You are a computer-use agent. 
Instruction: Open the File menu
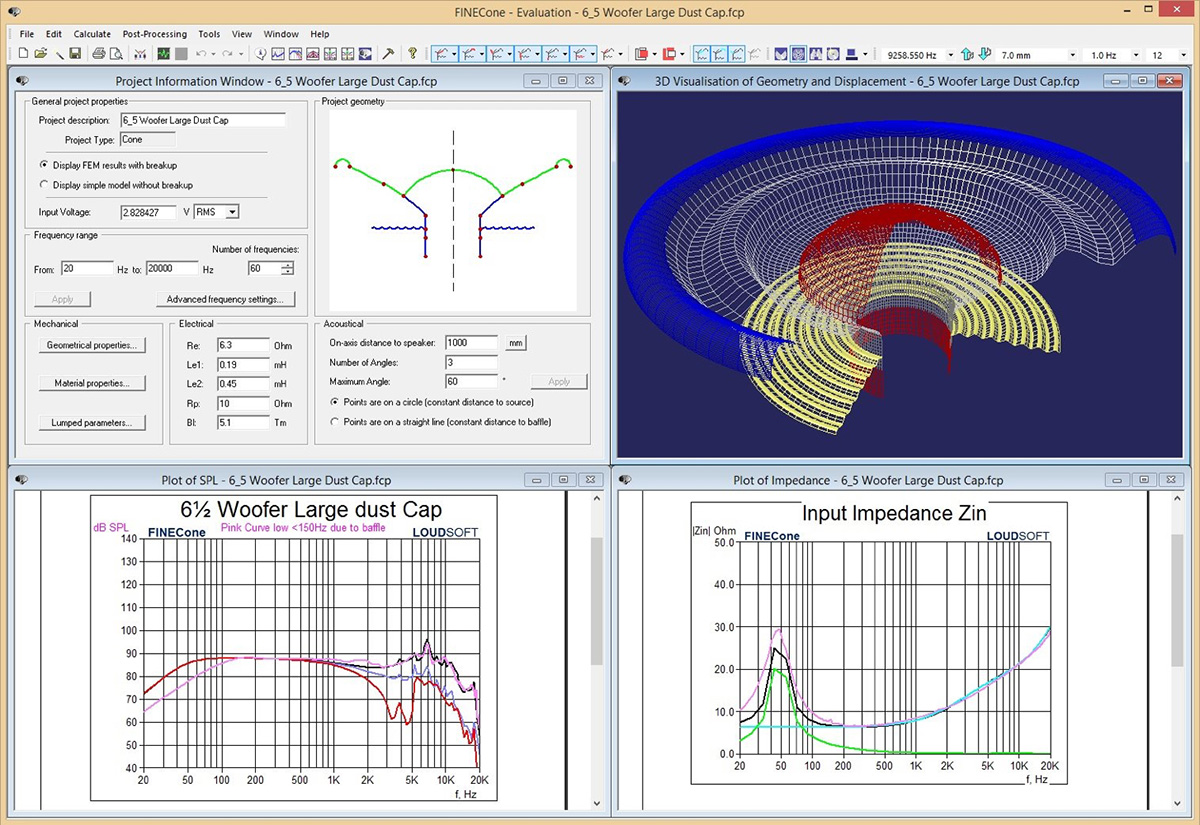27,34
